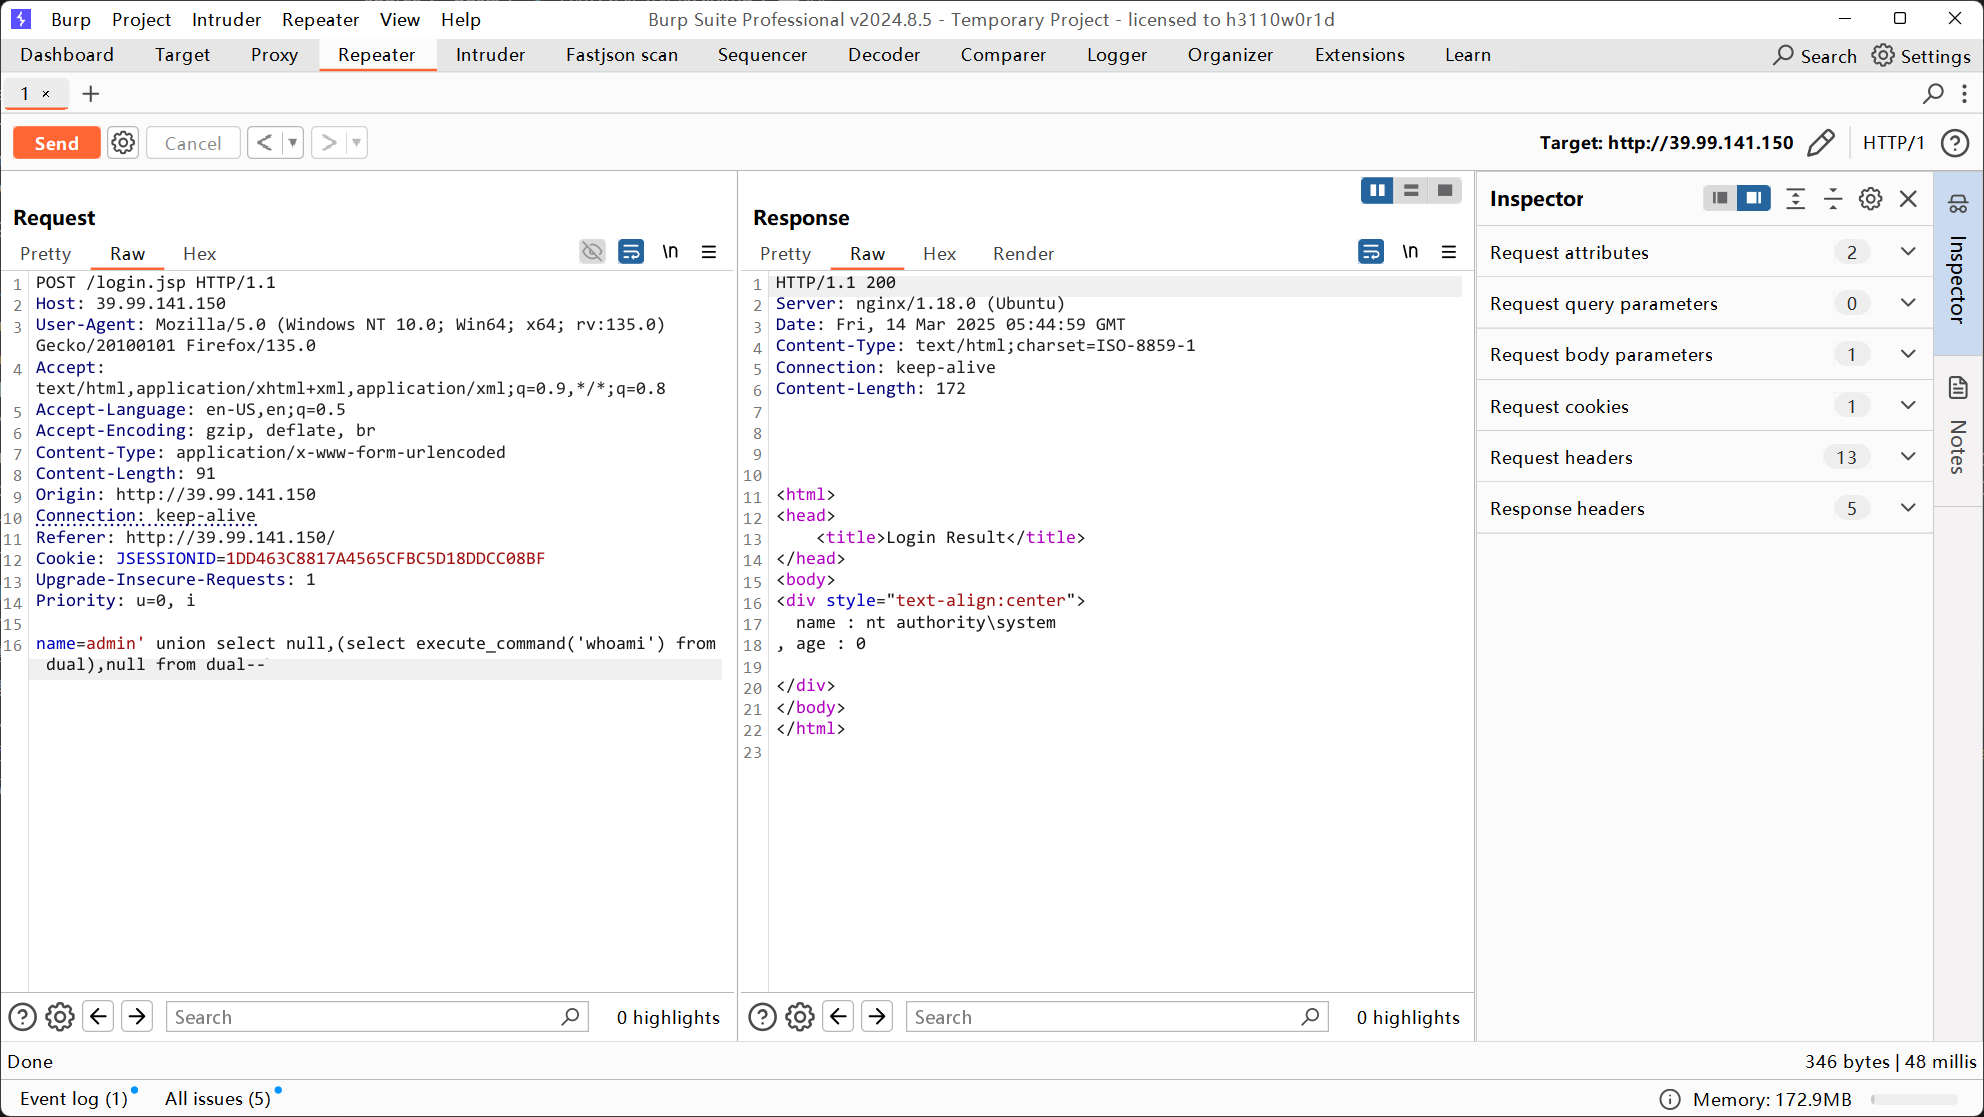Open Inspector settings gear
The width and height of the screenshot is (1984, 1117).
(x=1871, y=198)
